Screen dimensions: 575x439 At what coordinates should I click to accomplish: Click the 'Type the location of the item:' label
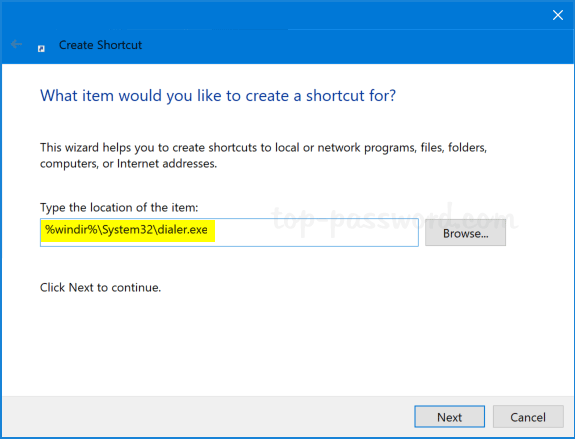(x=119, y=208)
